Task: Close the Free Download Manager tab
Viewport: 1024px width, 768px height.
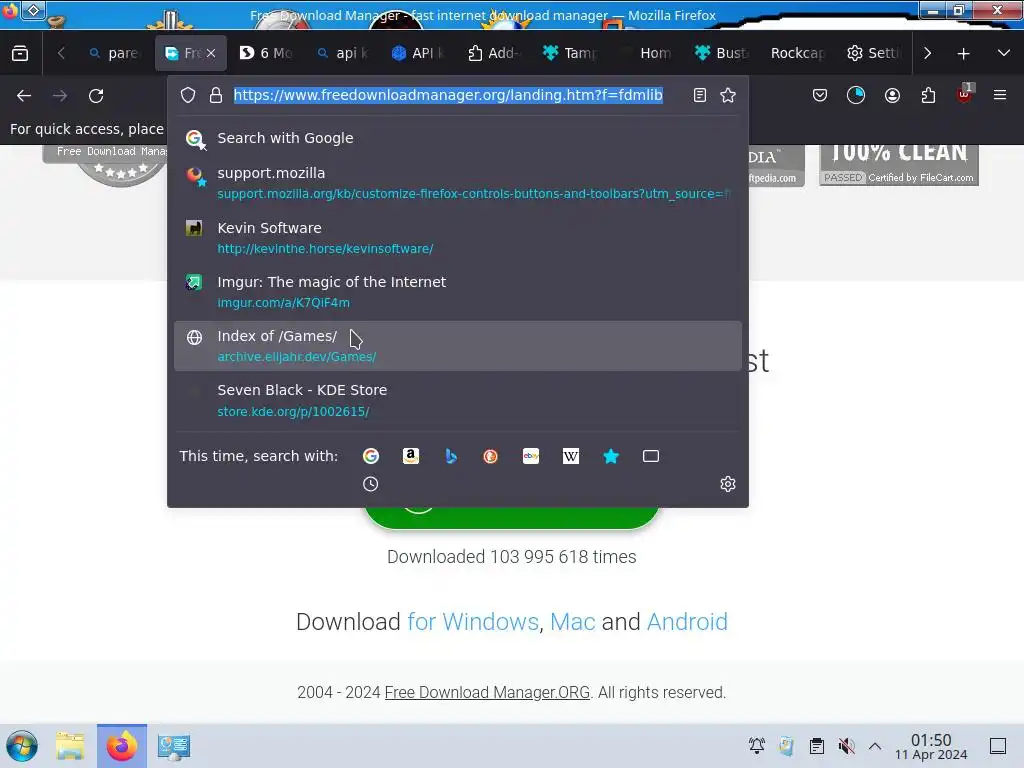Action: [211, 54]
